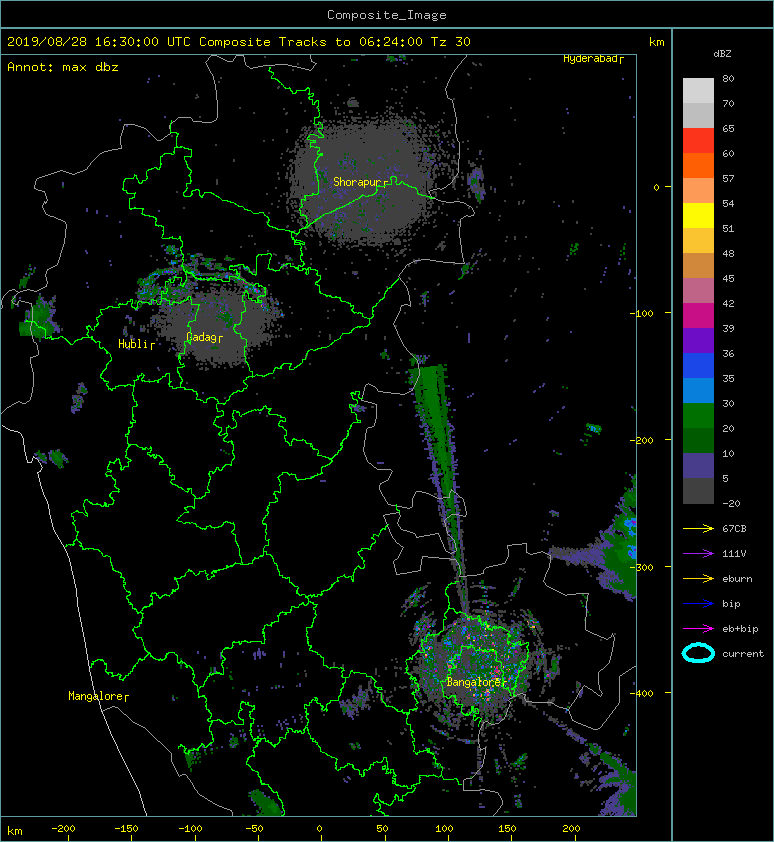Viewport: 774px width, 842px height.
Task: Click the -100 y-axis tick label
Action: coord(641,313)
